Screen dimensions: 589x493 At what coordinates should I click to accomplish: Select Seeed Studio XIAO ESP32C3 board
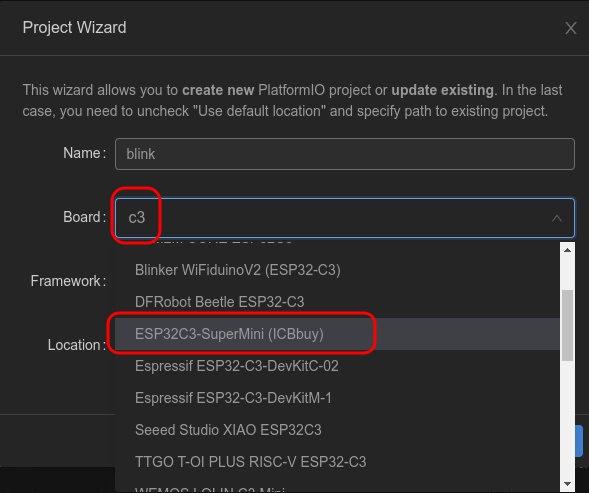337,429
